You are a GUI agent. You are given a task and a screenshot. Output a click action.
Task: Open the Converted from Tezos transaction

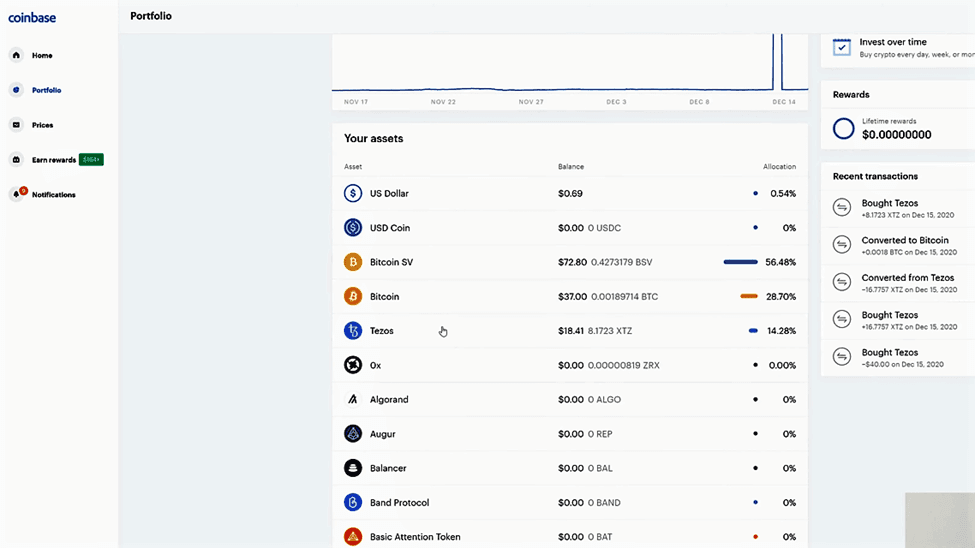coord(898,283)
